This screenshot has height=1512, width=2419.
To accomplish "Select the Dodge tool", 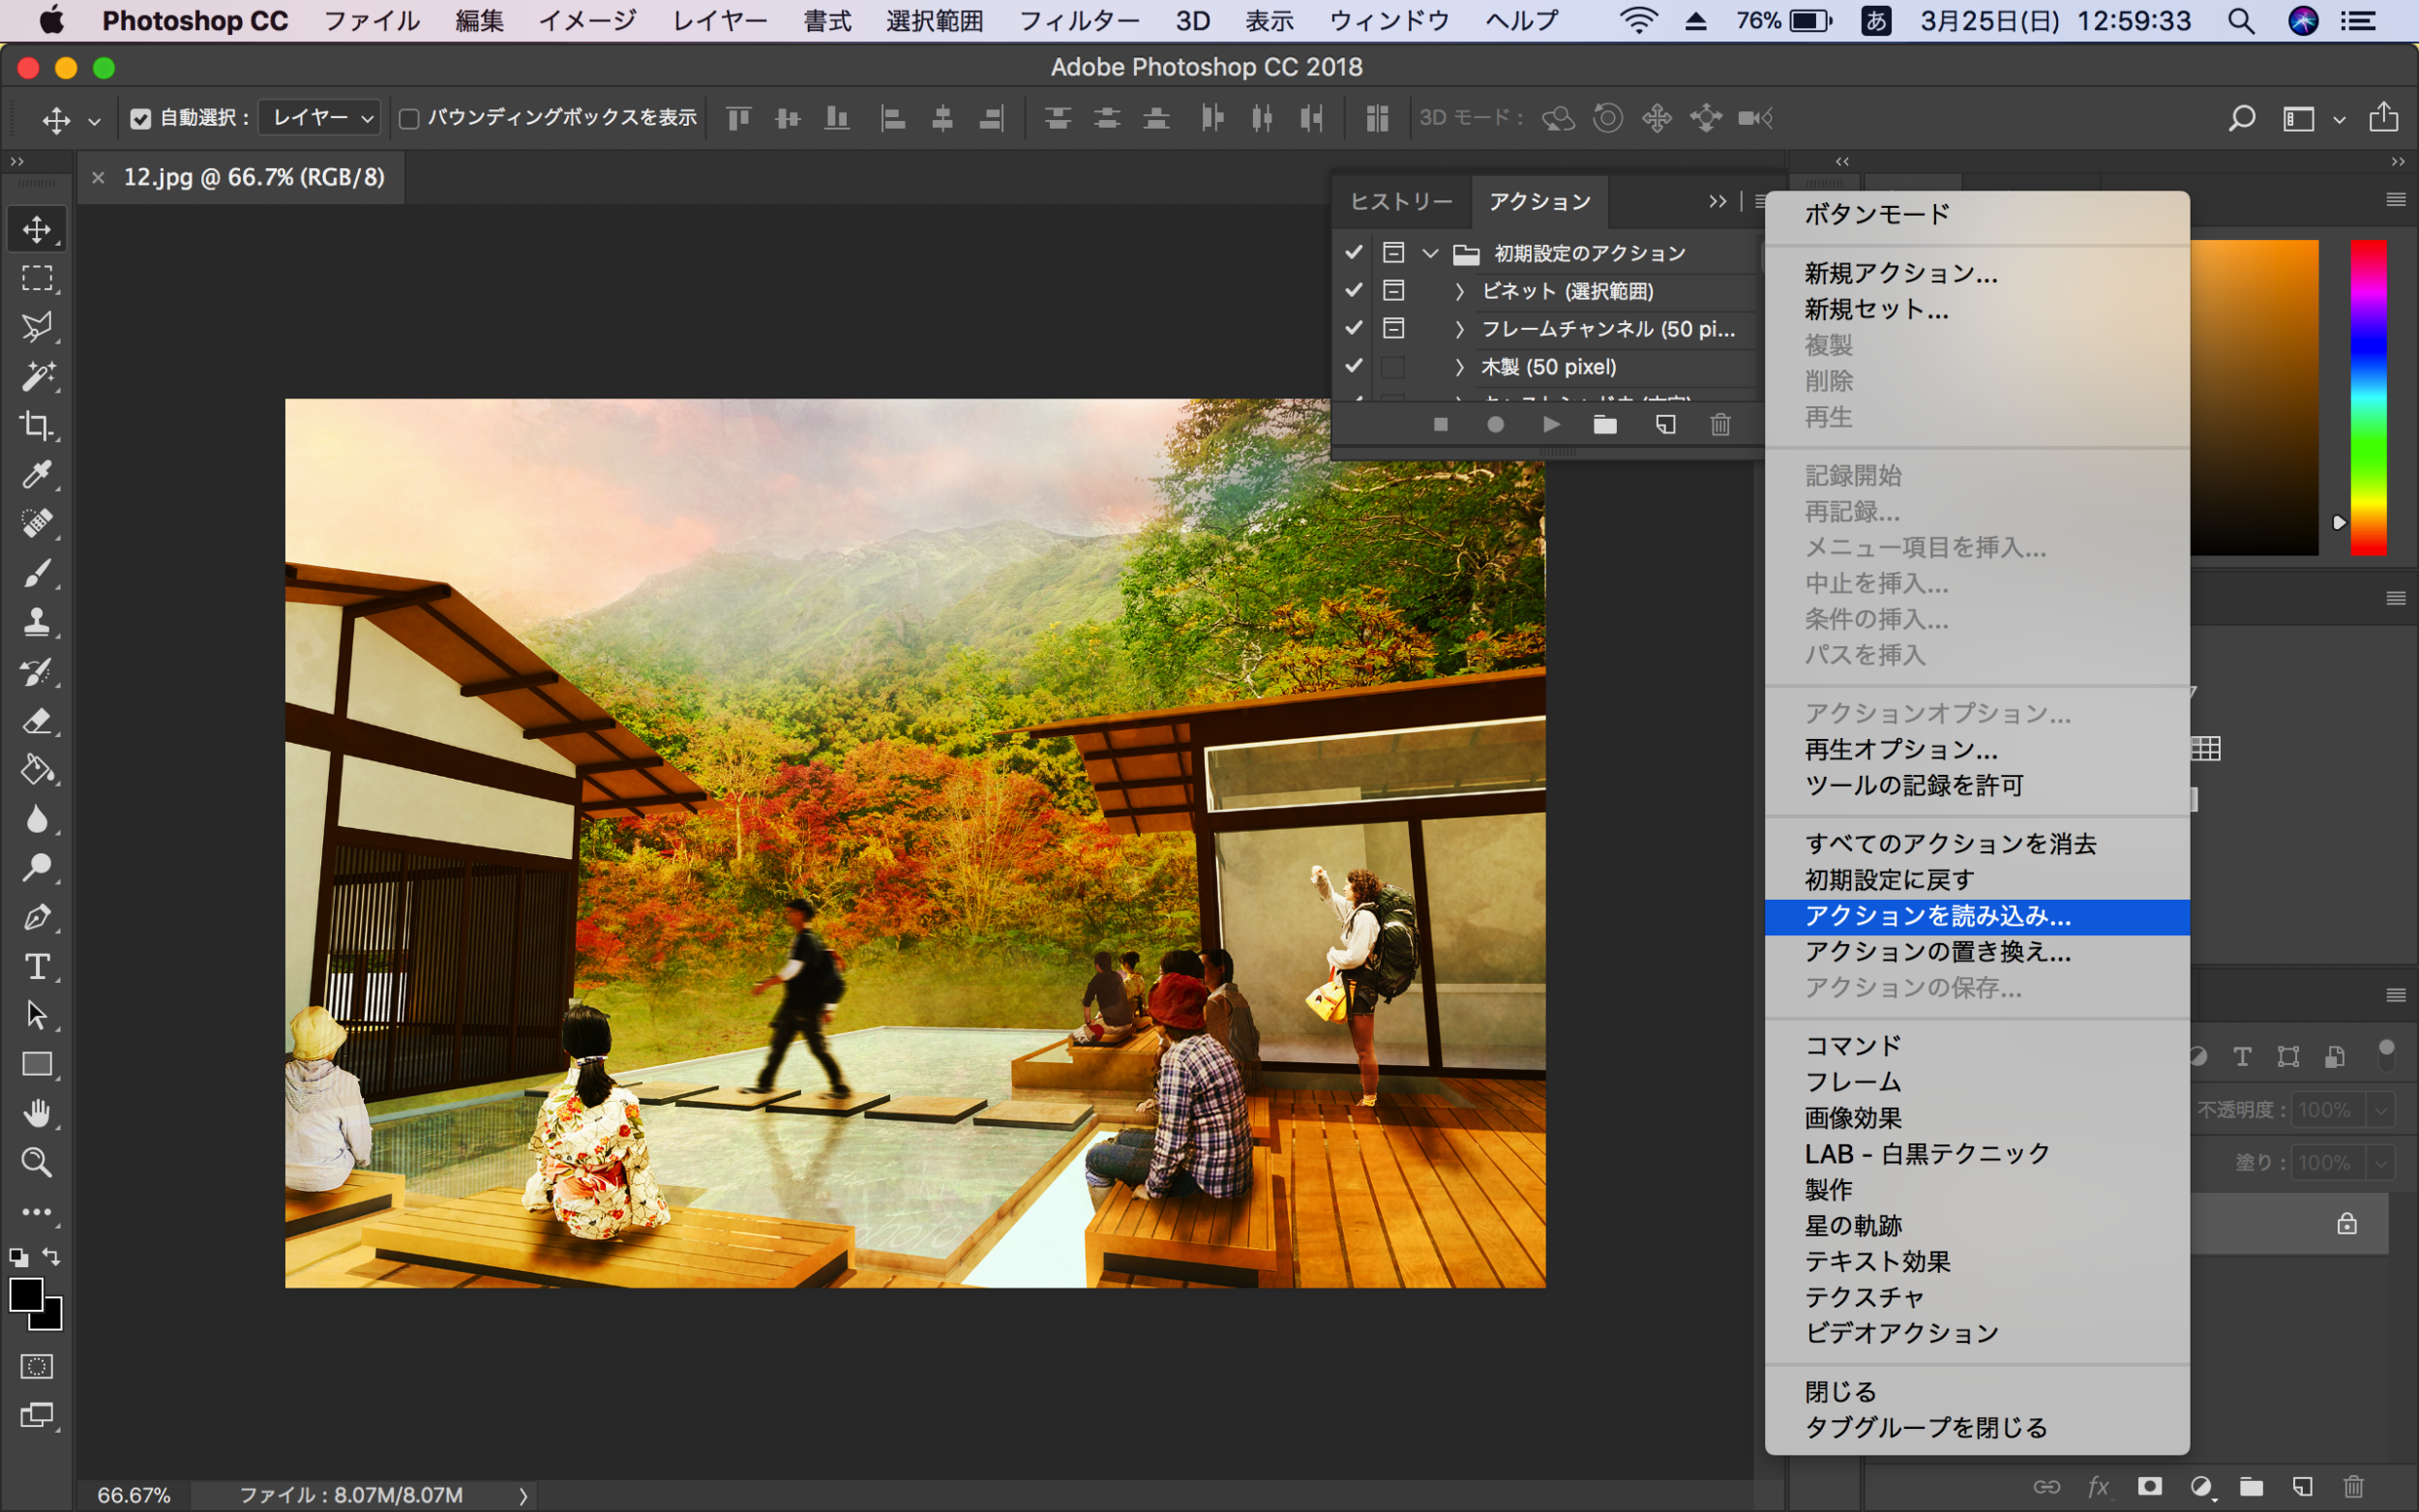I will pos(37,868).
